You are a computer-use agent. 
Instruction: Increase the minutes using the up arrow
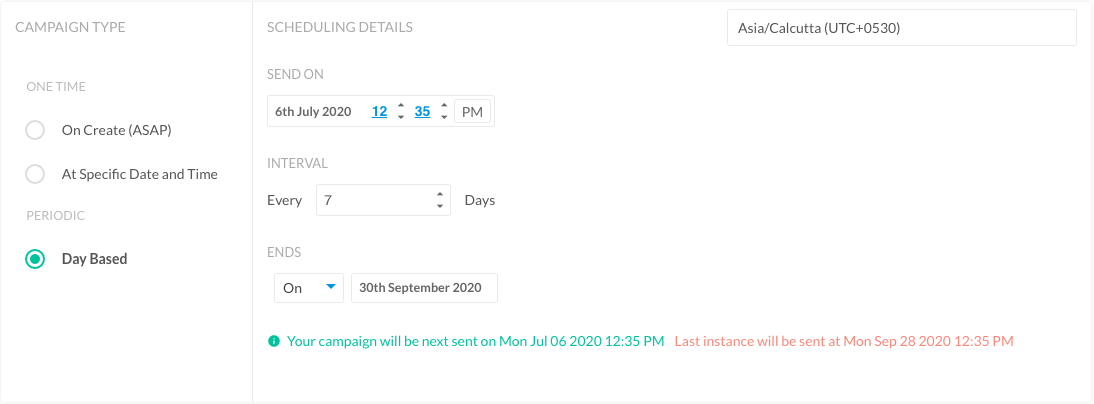(444, 106)
